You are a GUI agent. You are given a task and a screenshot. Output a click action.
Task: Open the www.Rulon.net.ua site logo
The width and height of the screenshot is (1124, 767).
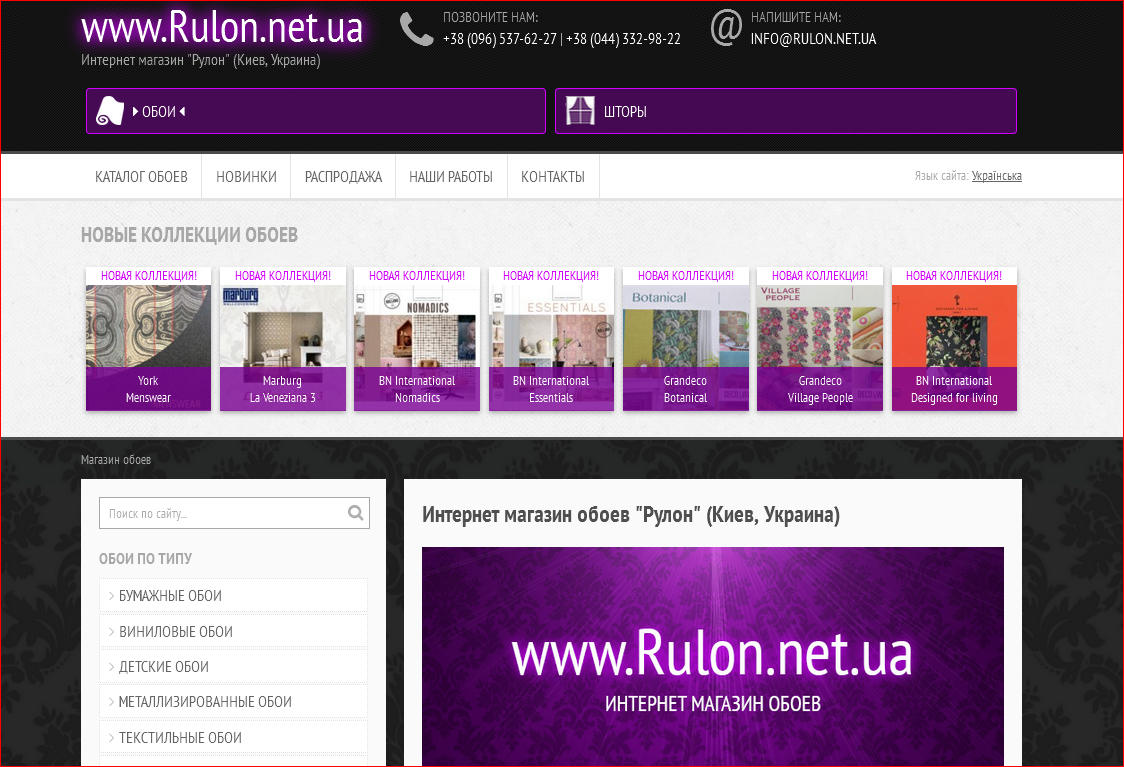point(222,28)
